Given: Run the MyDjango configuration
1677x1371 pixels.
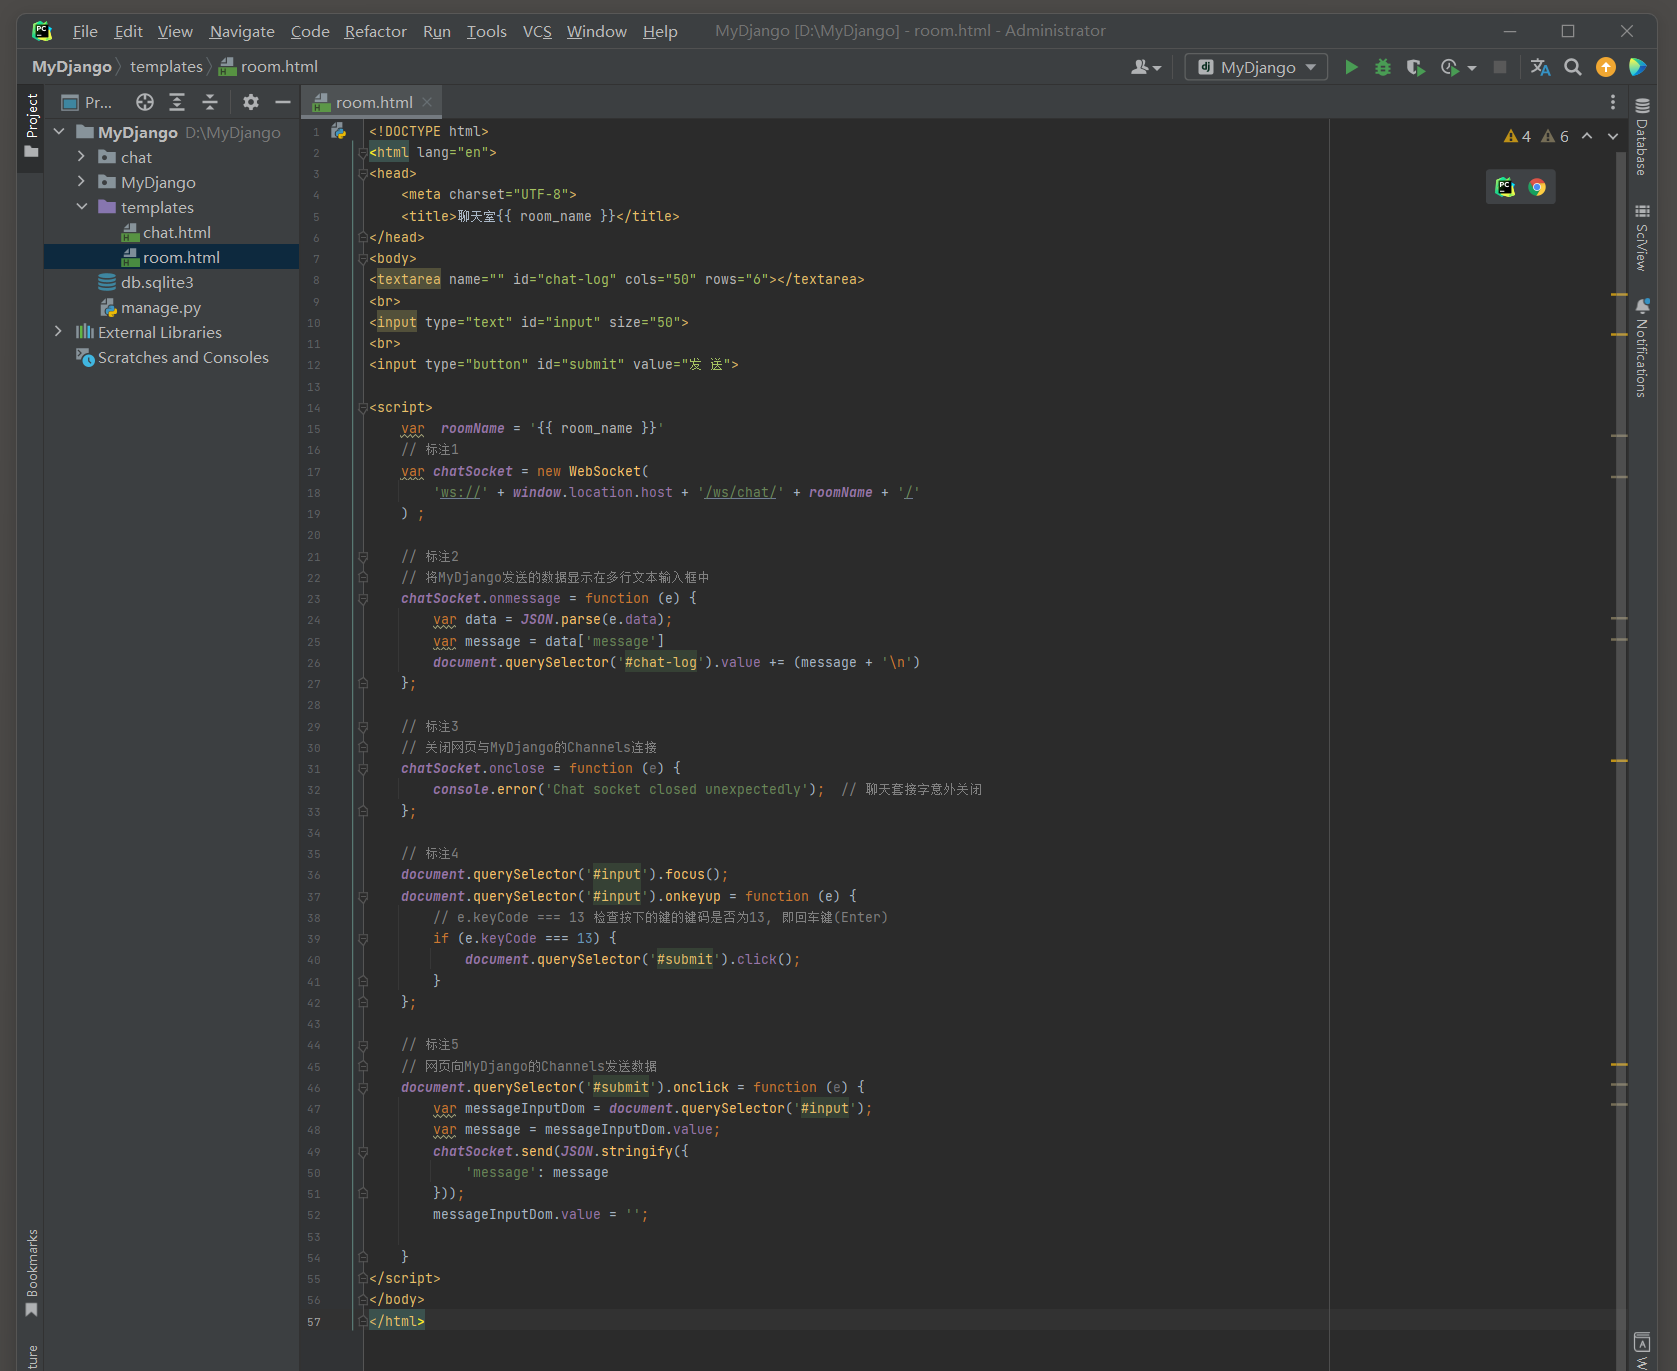Looking at the screenshot, I should pos(1351,67).
